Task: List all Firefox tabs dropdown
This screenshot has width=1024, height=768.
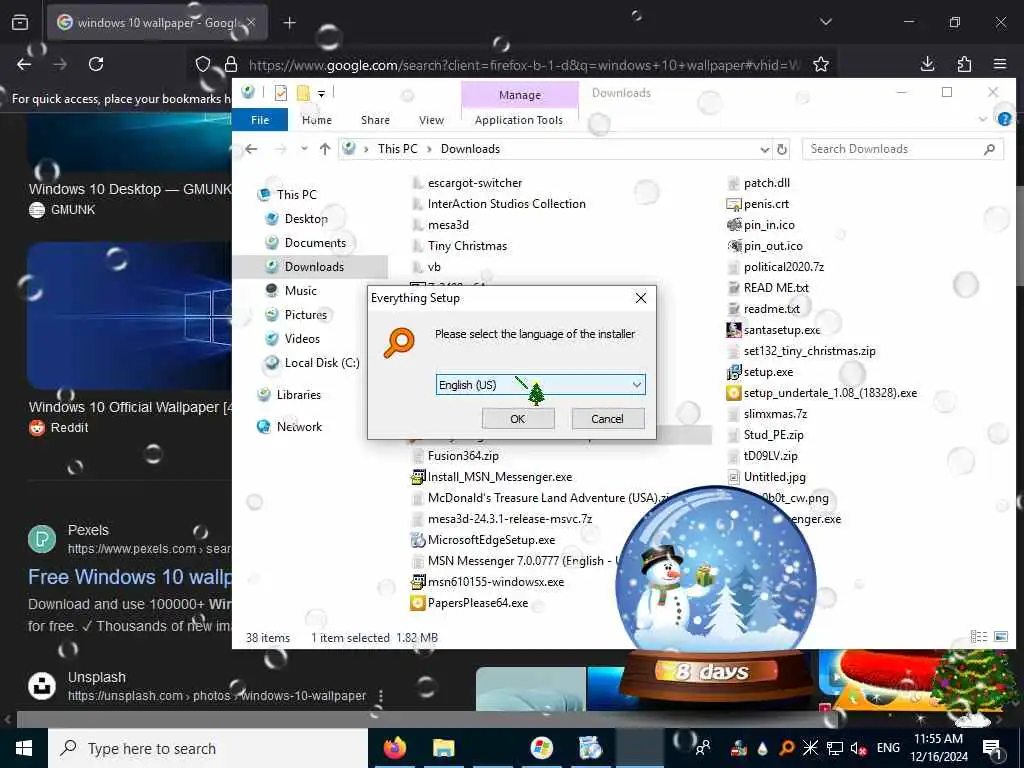Action: tap(825, 22)
